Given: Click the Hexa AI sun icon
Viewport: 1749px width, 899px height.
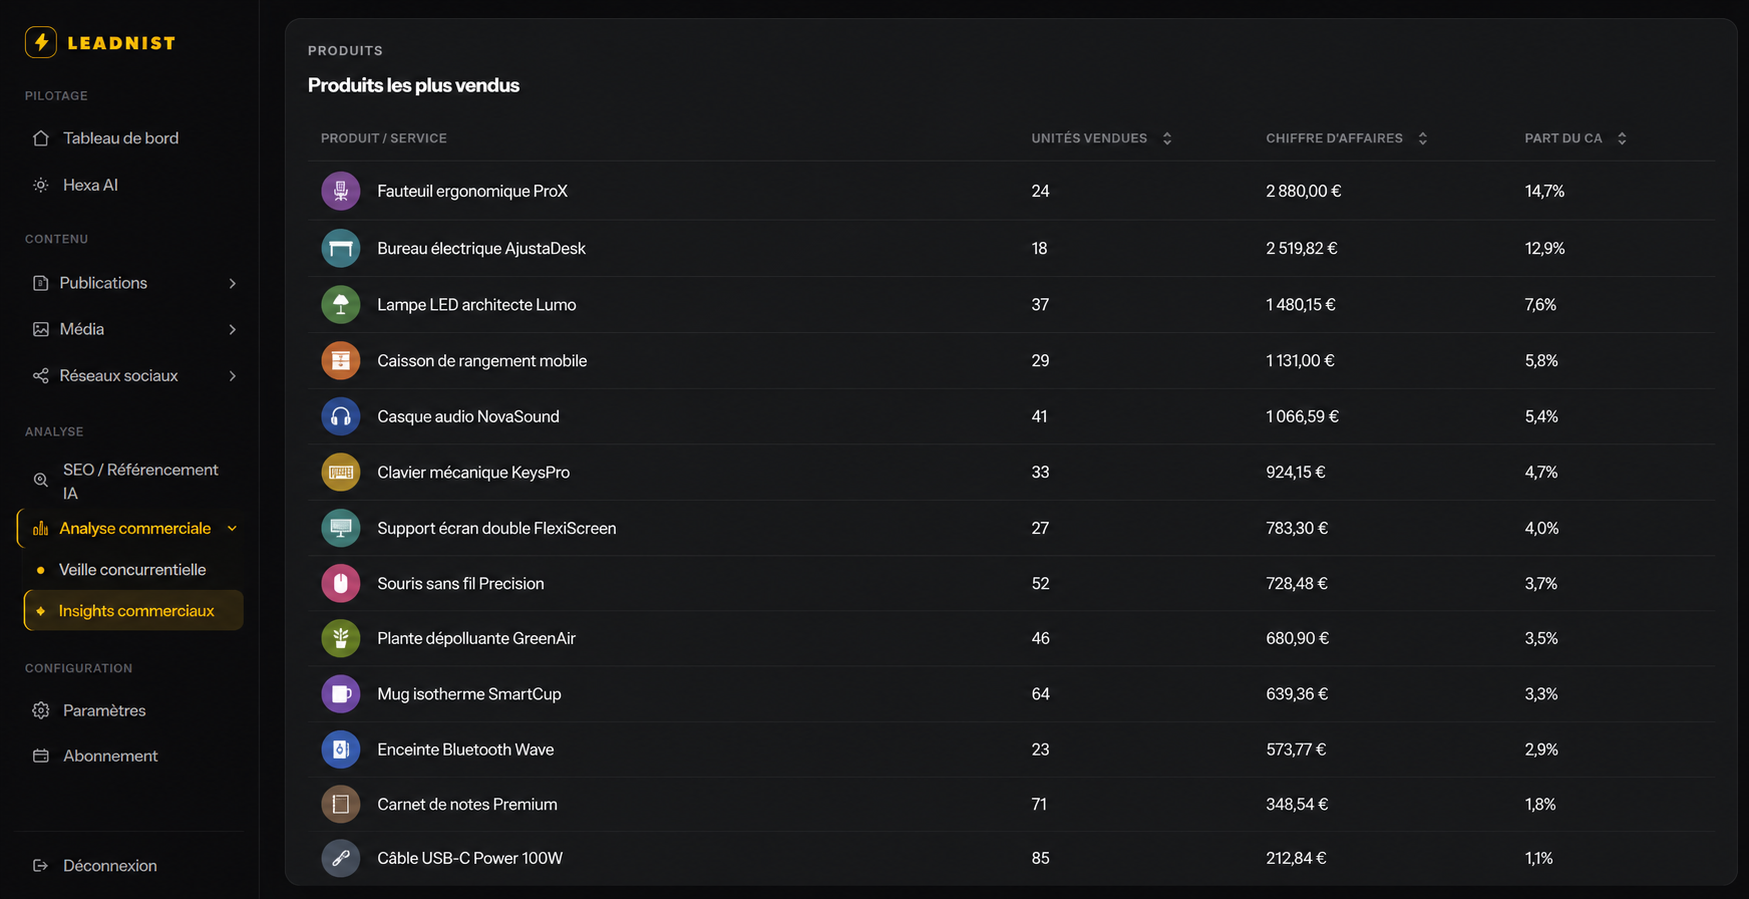Looking at the screenshot, I should click(41, 185).
